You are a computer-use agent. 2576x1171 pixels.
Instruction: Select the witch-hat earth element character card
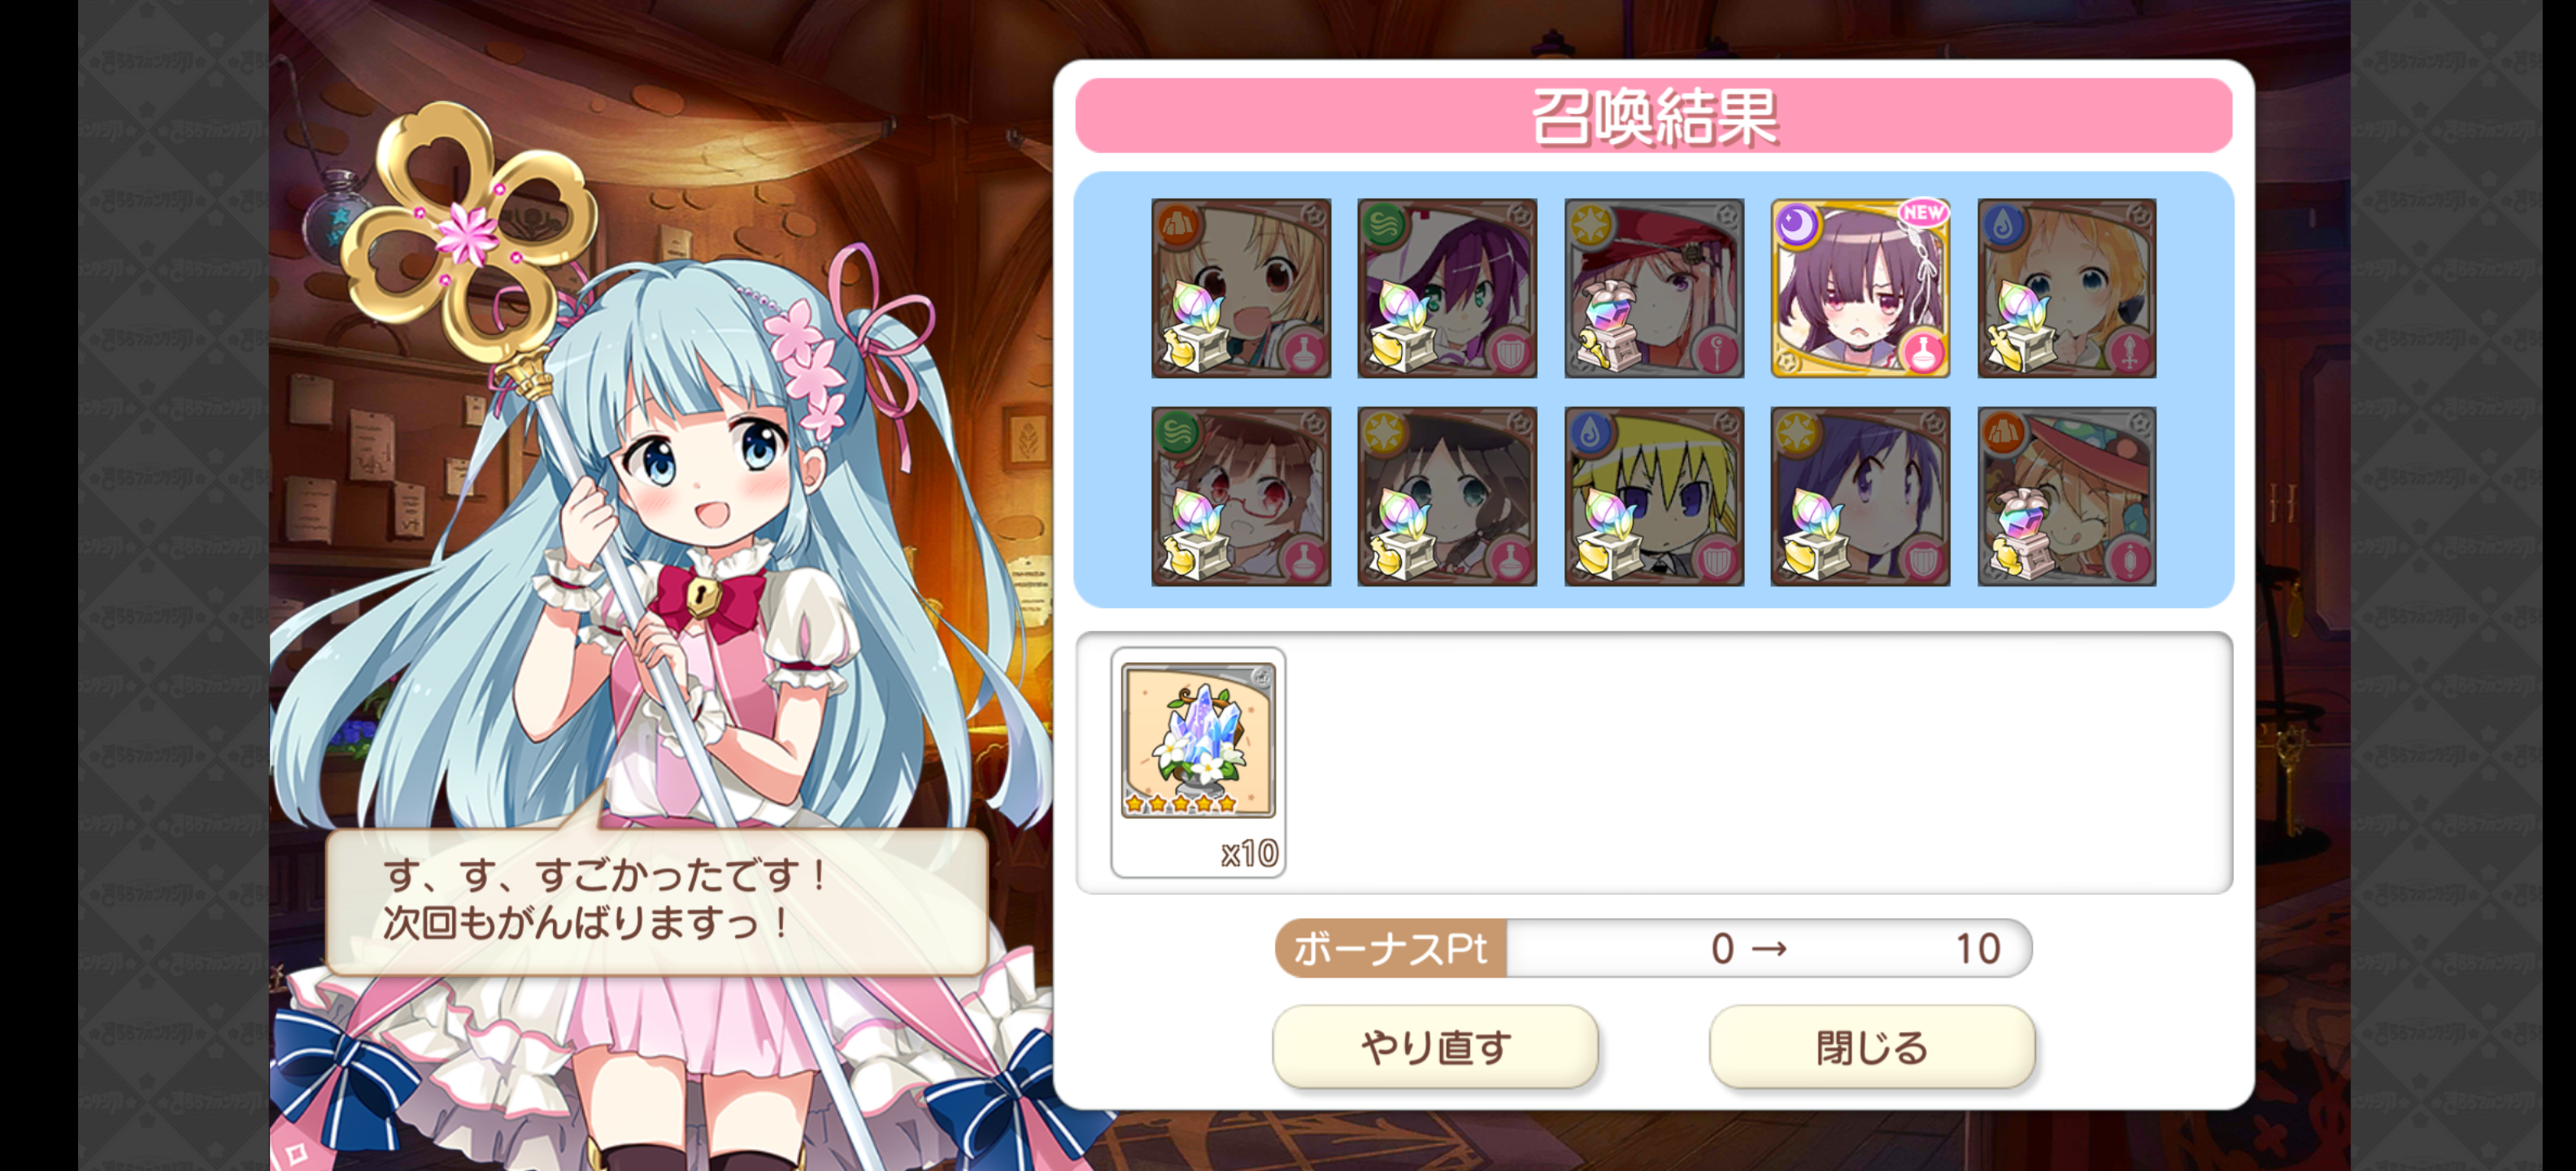[2067, 496]
